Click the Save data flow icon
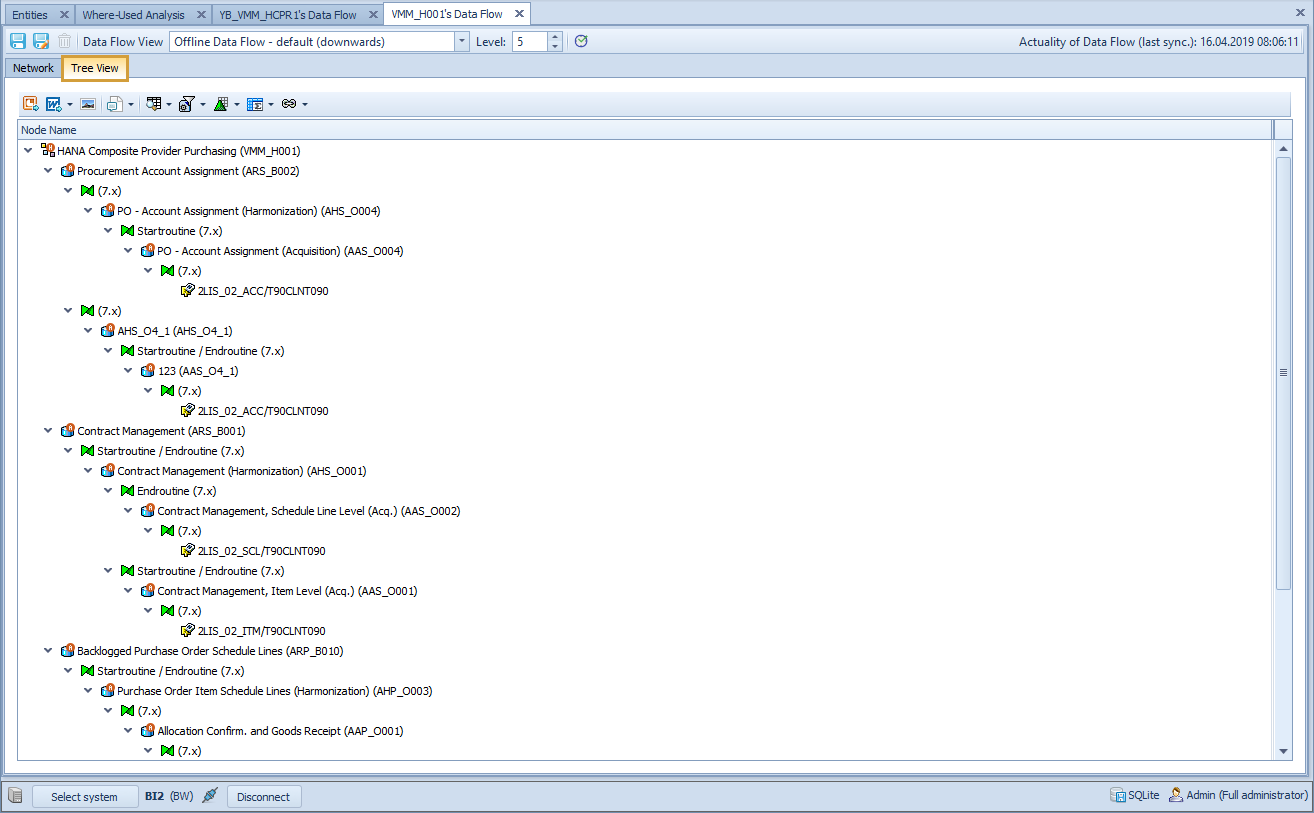 [17, 41]
